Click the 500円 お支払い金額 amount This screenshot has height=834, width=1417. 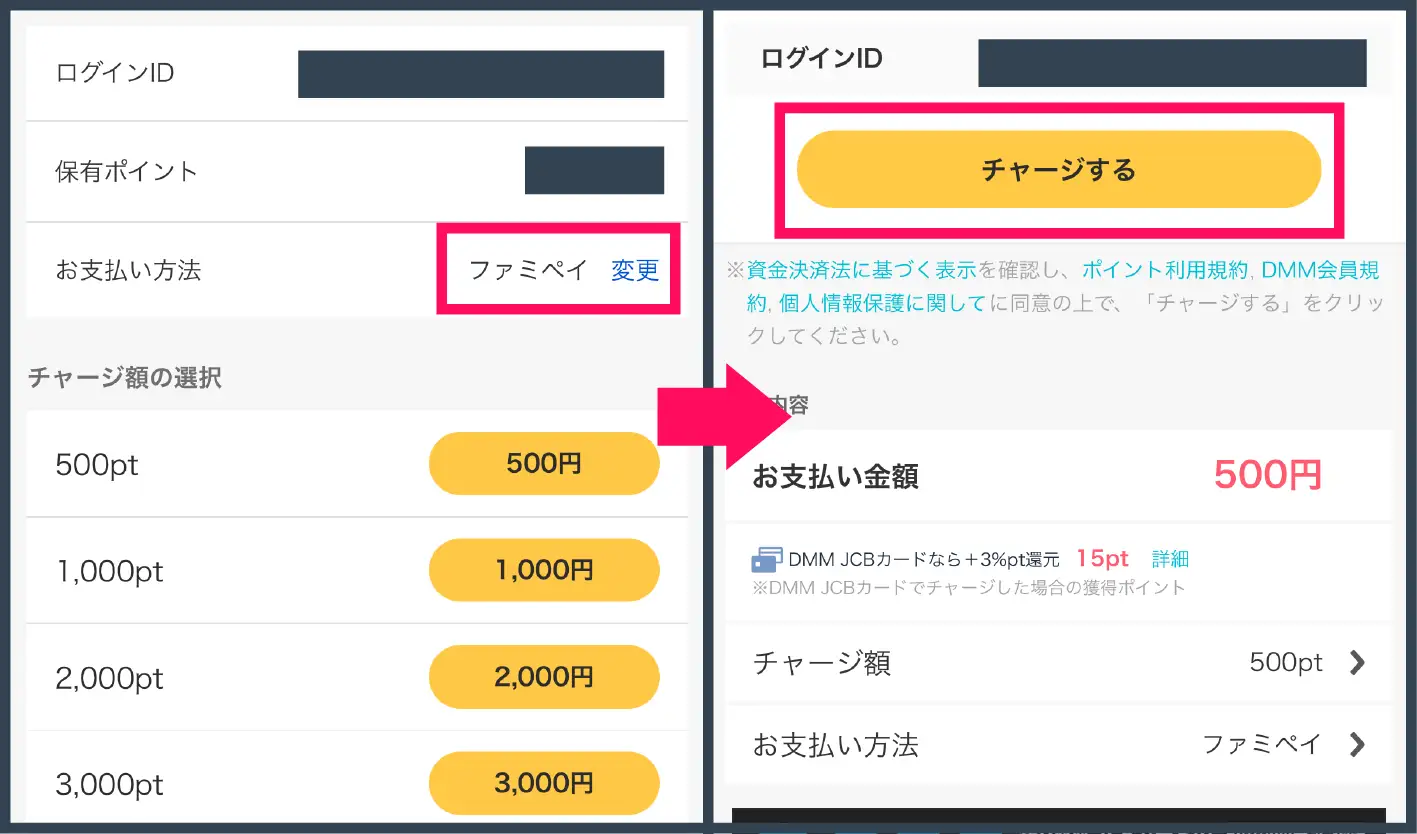1266,477
